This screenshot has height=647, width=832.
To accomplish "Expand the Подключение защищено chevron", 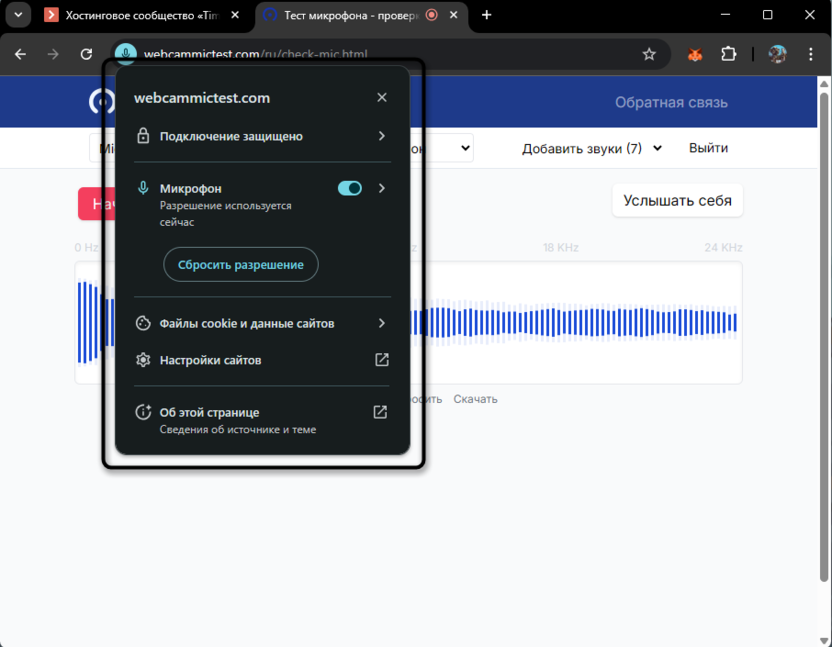I will click(x=382, y=136).
